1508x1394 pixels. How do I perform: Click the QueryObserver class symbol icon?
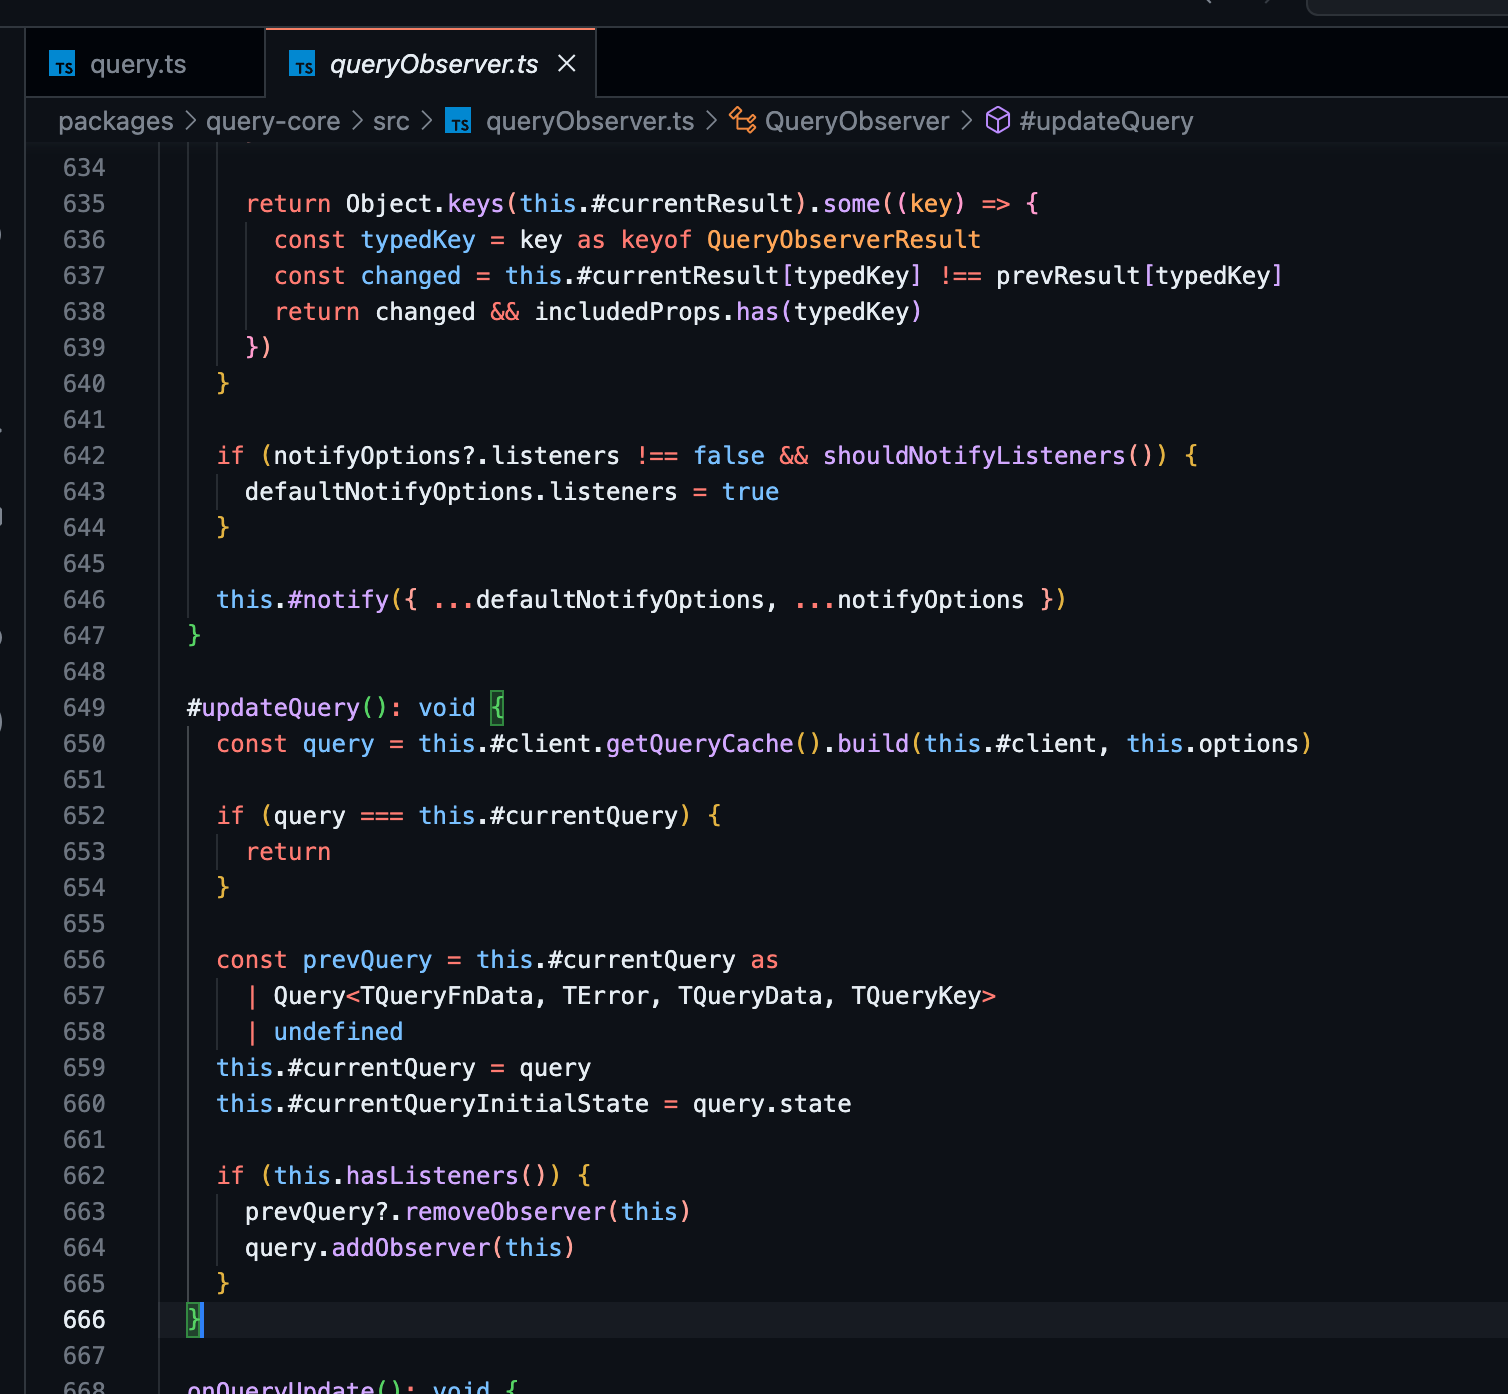point(742,121)
